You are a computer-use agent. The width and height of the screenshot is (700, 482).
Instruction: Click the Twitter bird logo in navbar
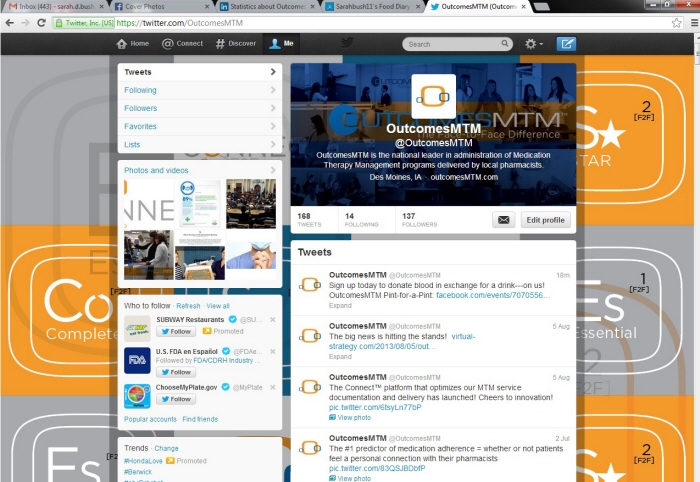pos(347,43)
